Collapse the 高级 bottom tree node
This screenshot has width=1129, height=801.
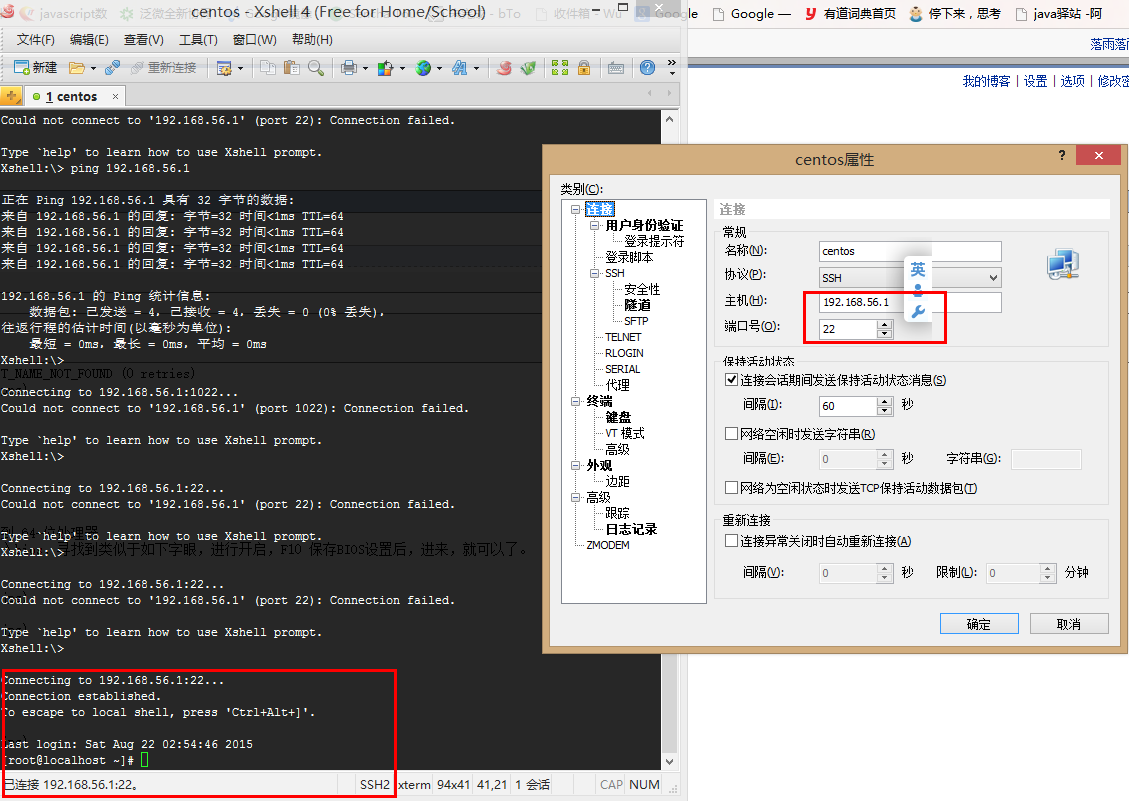click(575, 497)
